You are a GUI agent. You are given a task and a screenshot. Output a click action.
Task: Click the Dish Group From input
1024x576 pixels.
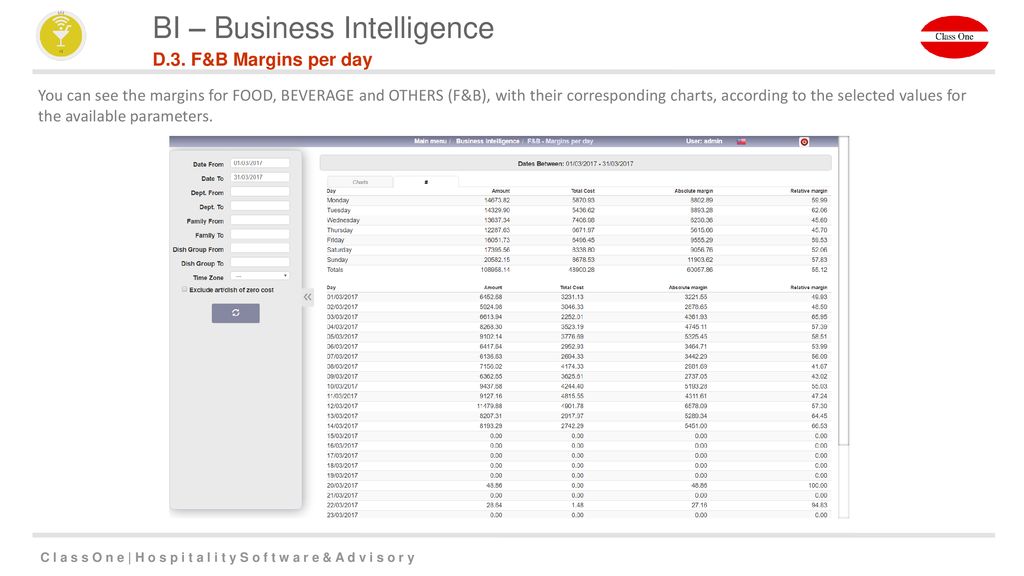click(x=260, y=249)
